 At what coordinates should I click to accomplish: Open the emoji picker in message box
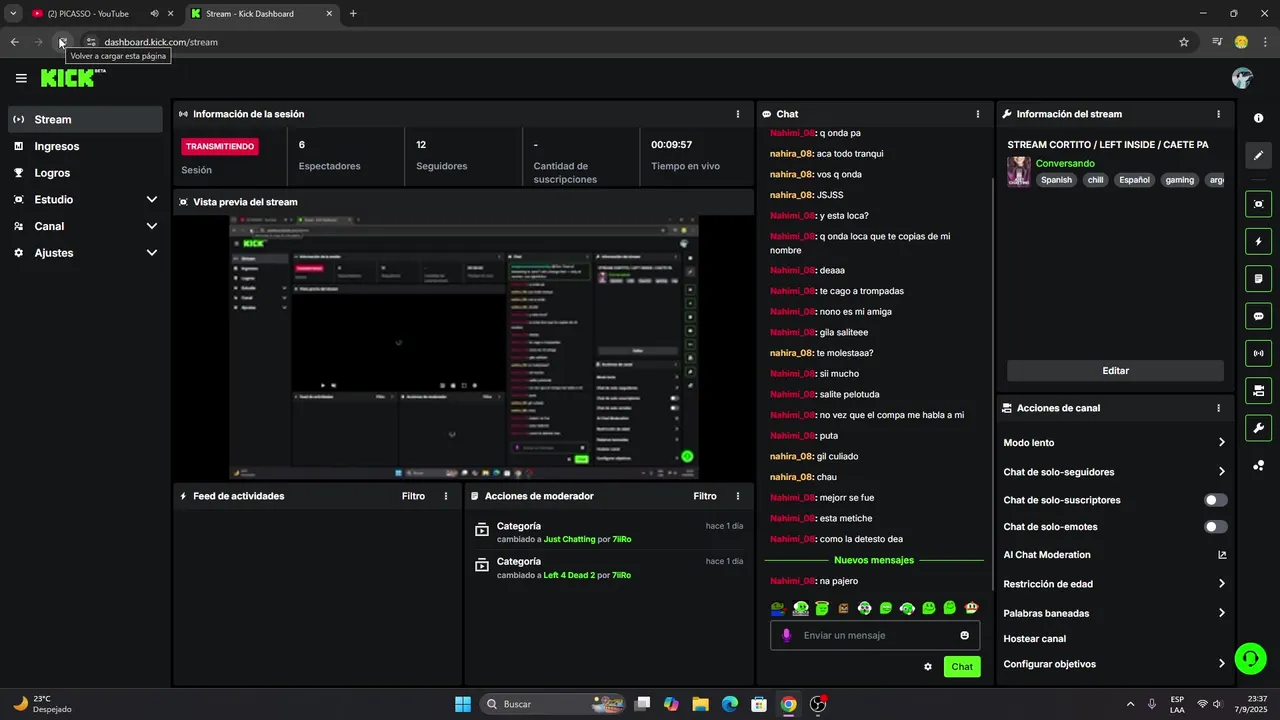click(x=964, y=635)
